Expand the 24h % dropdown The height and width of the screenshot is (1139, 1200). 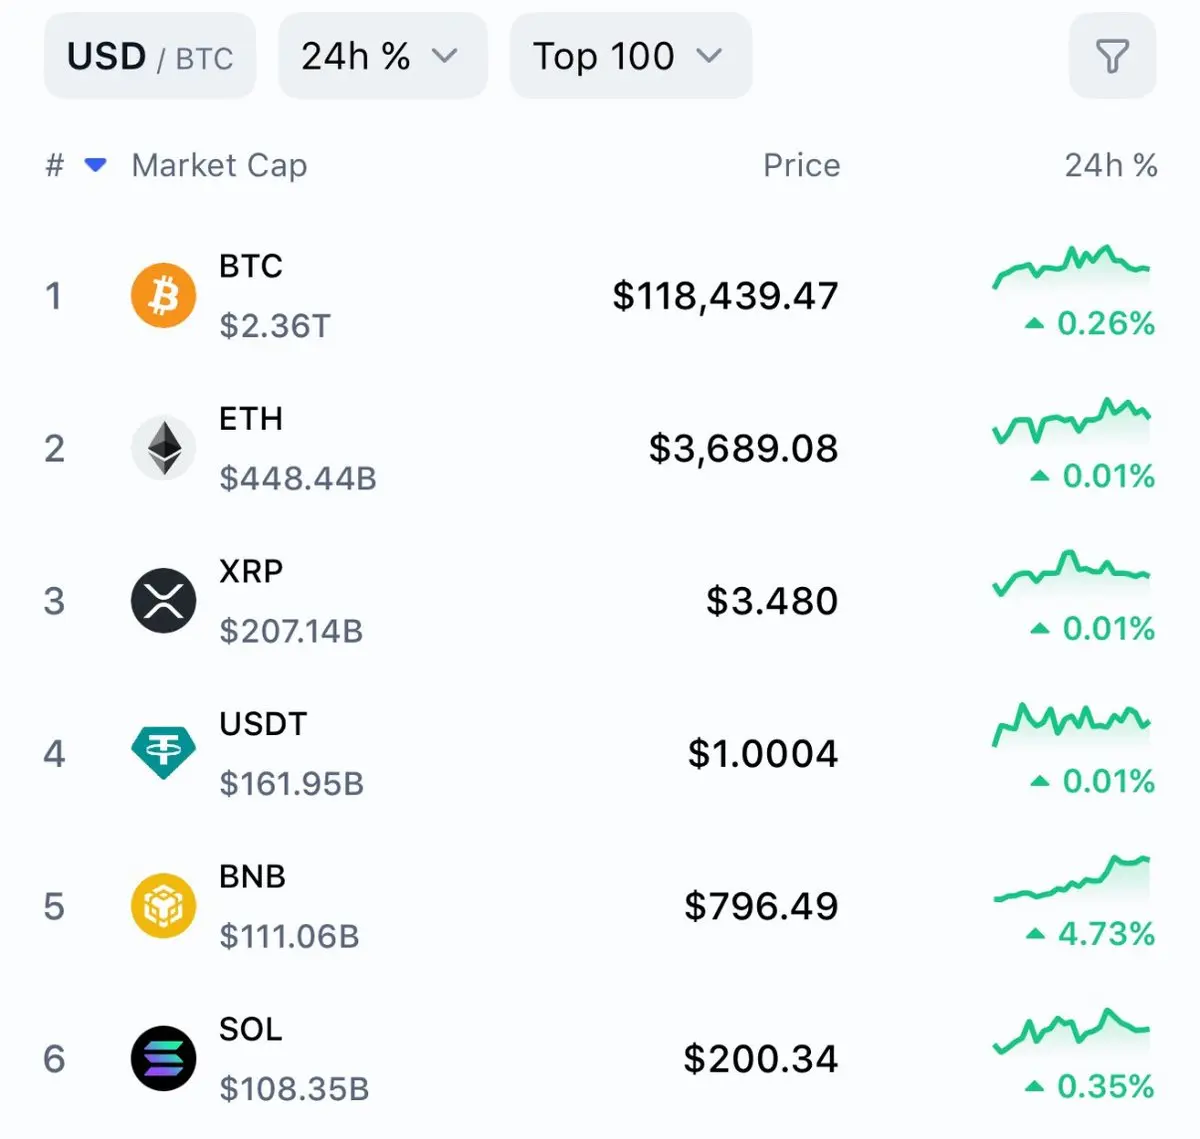tap(382, 56)
